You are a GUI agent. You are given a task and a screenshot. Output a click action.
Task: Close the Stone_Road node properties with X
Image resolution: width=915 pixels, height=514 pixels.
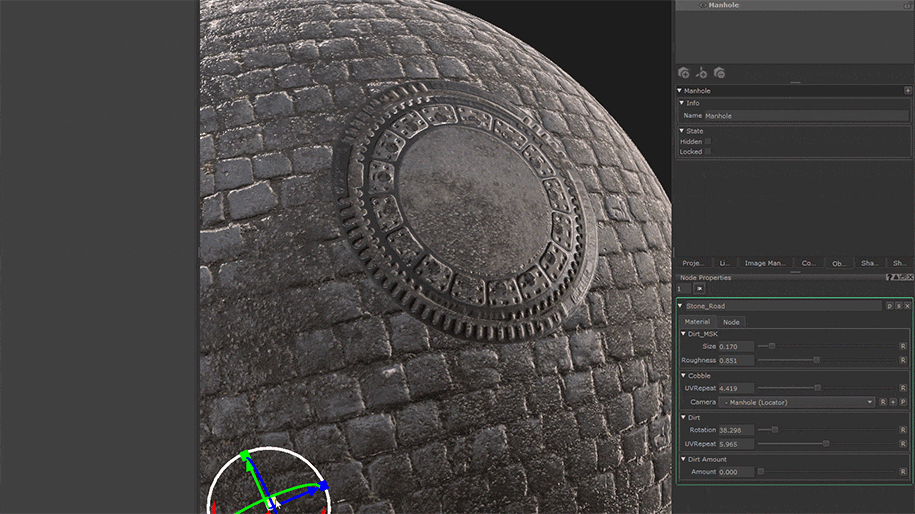tap(907, 306)
